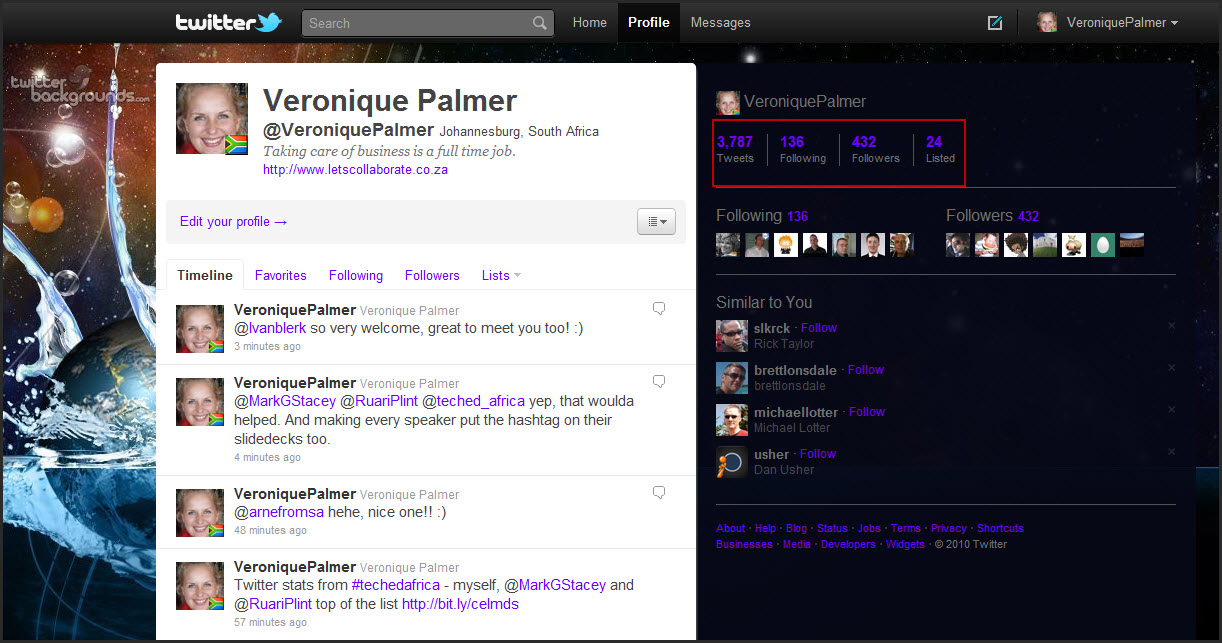1222x643 pixels.
Task: Click the large Veronique Palmer profile photo
Action: (x=211, y=119)
